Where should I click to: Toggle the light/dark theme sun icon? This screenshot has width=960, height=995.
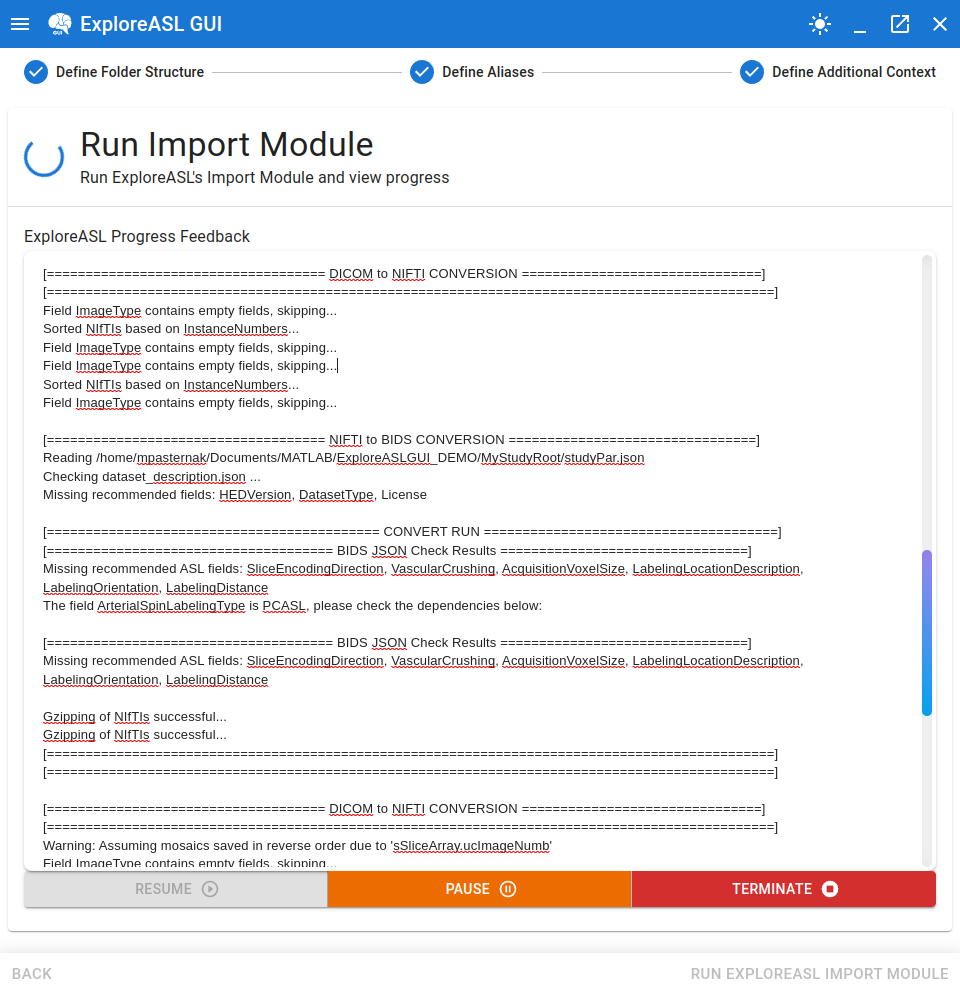[x=820, y=24]
